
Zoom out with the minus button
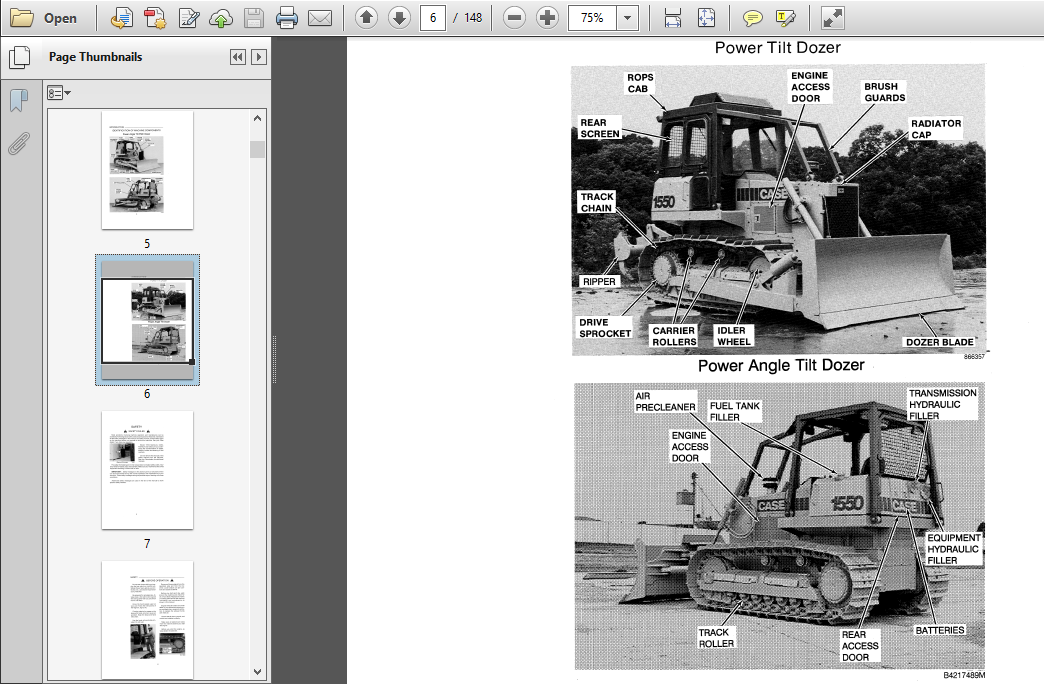pos(514,18)
